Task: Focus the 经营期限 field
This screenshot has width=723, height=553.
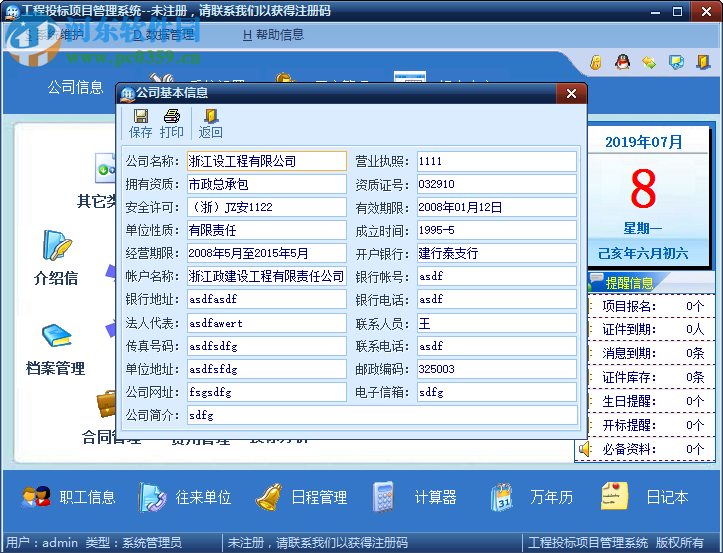Action: (x=267, y=253)
